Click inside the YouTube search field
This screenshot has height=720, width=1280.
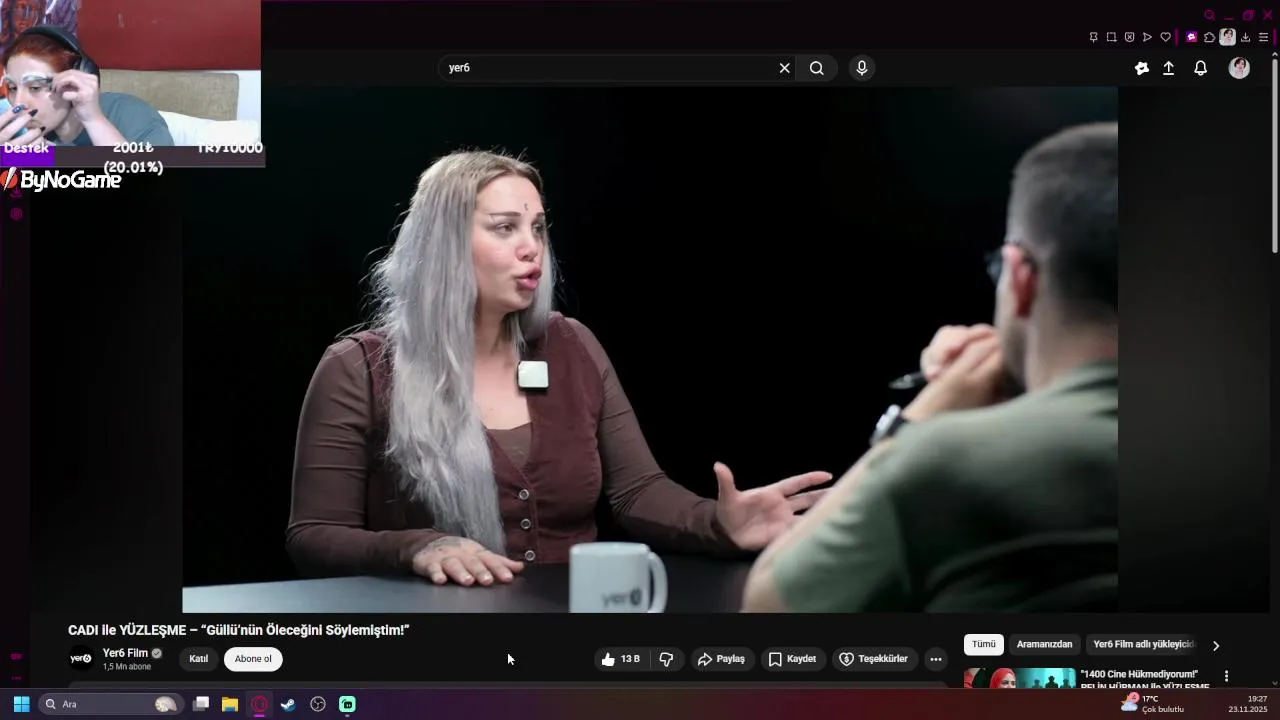(610, 68)
